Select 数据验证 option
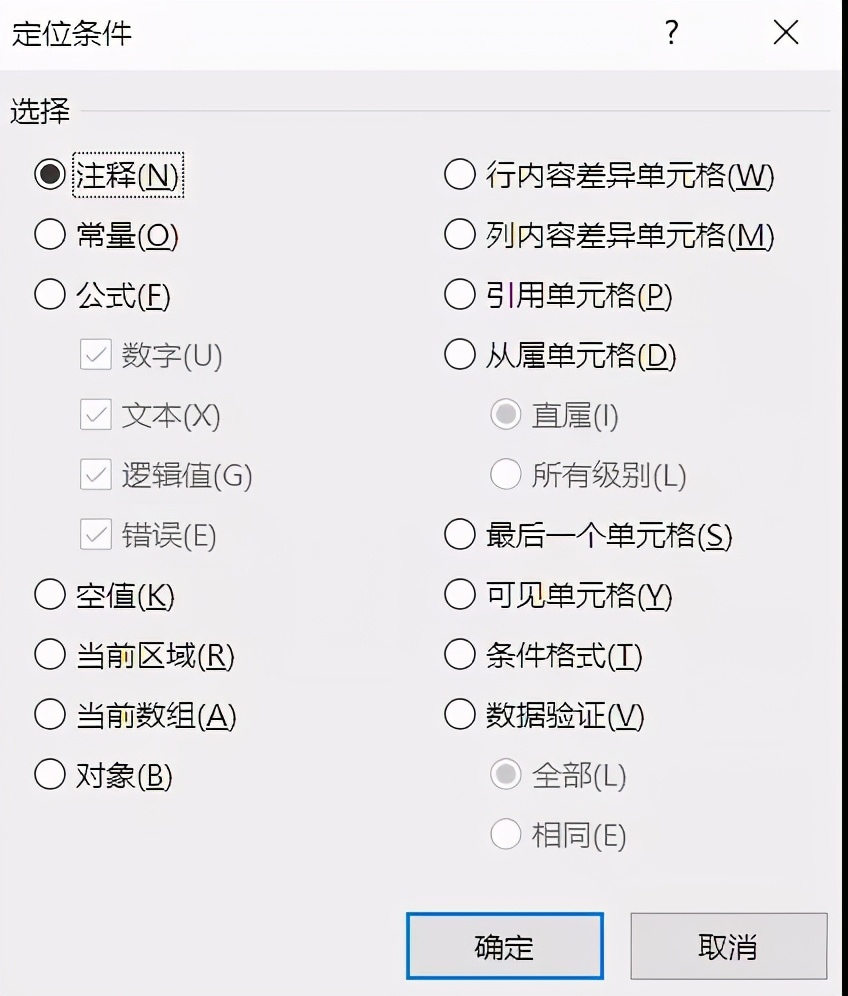848x996 pixels. point(459,715)
